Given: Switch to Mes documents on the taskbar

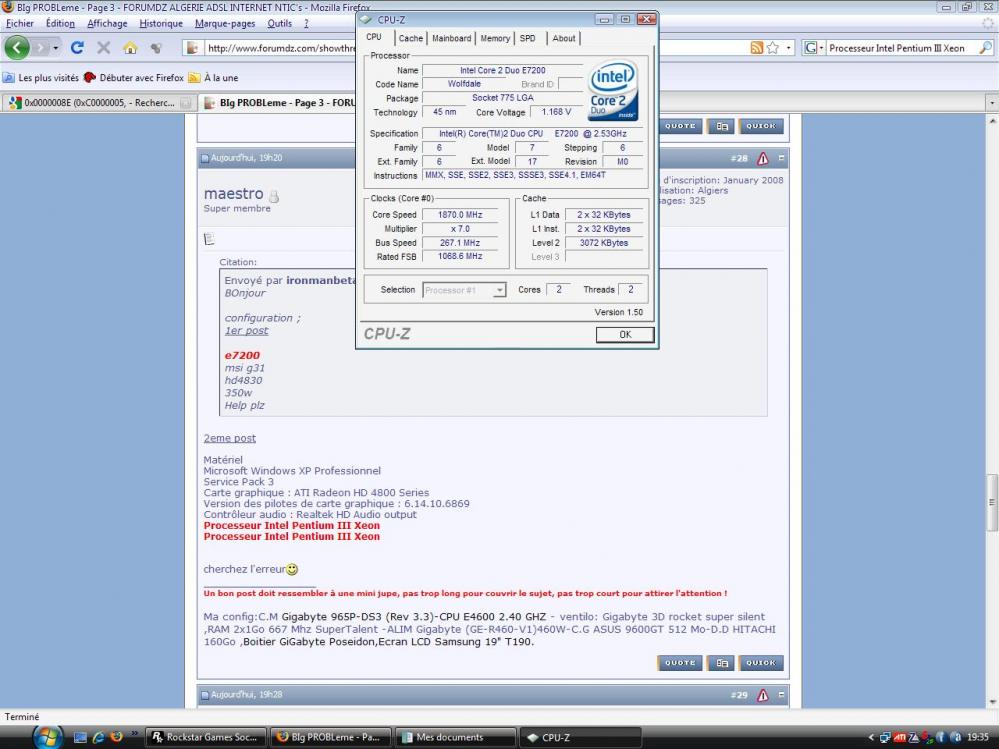Looking at the screenshot, I should click(x=456, y=738).
